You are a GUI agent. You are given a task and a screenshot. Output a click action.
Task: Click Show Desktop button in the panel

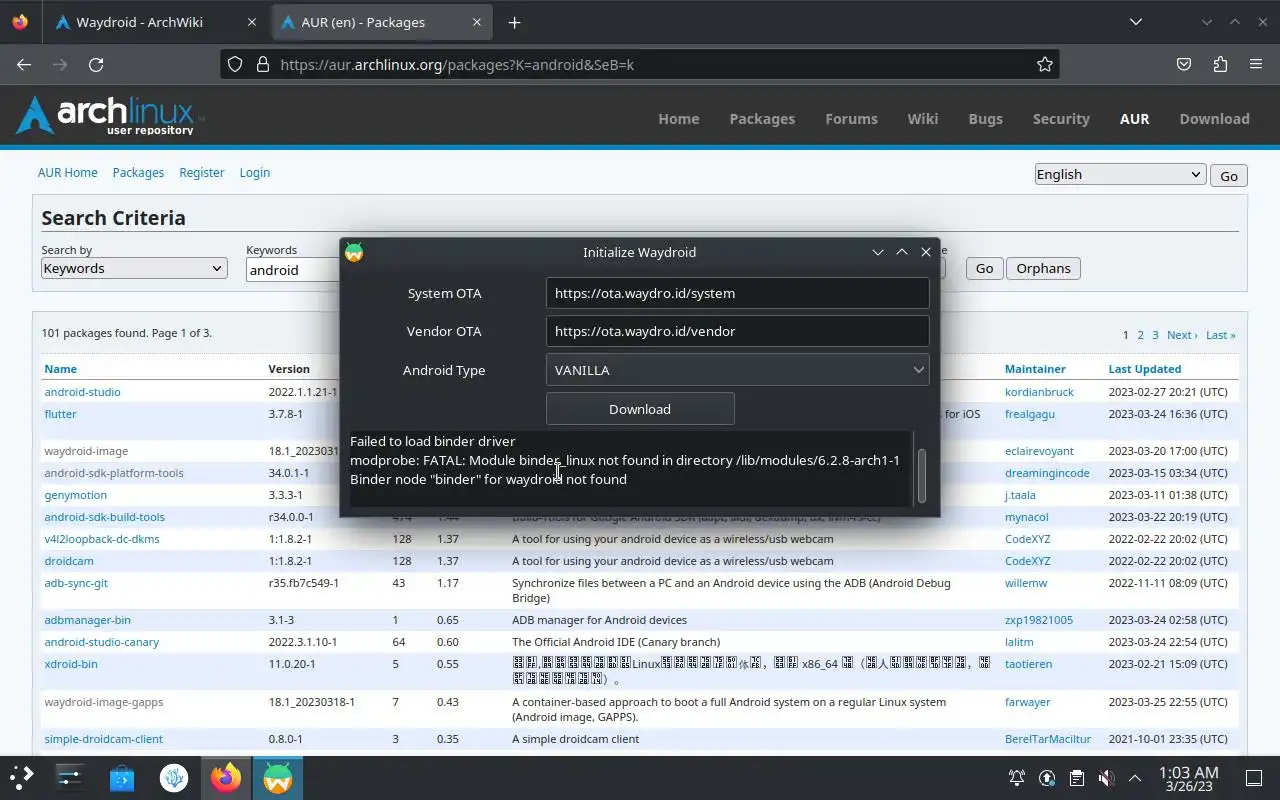(1253, 777)
